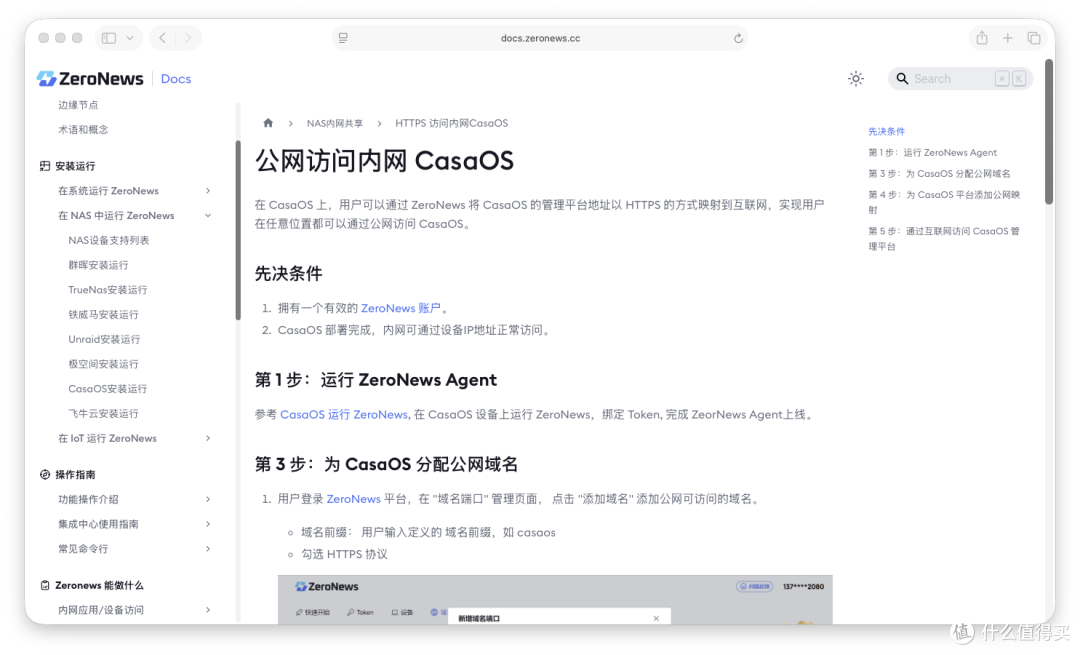Jump to 第 5 步 in the contents list

pos(944,239)
